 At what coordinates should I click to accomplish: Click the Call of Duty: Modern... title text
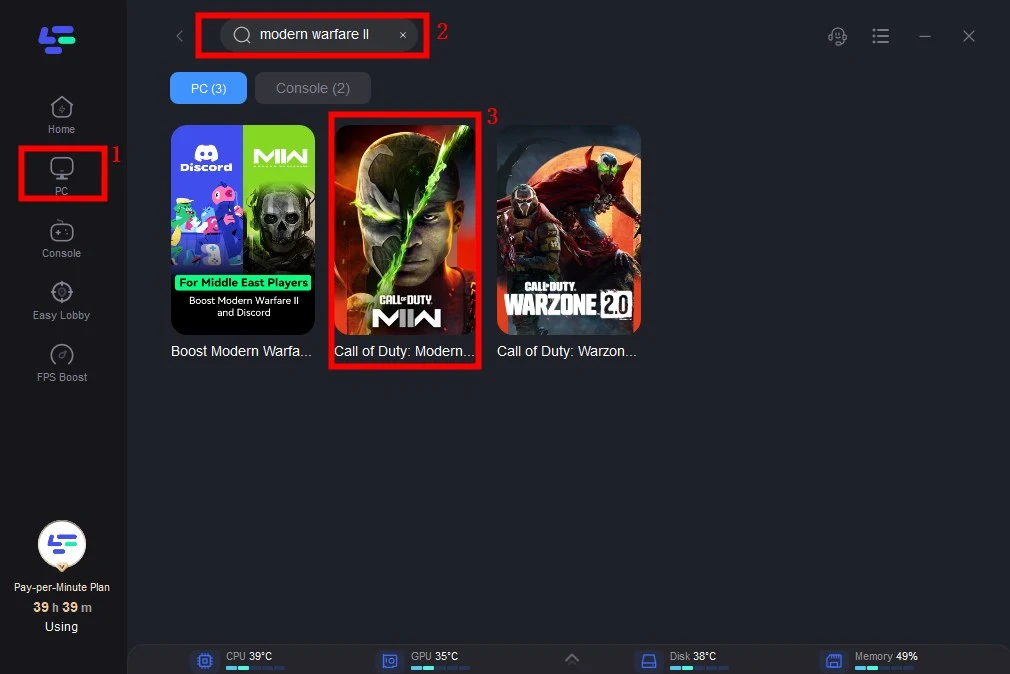(x=404, y=351)
